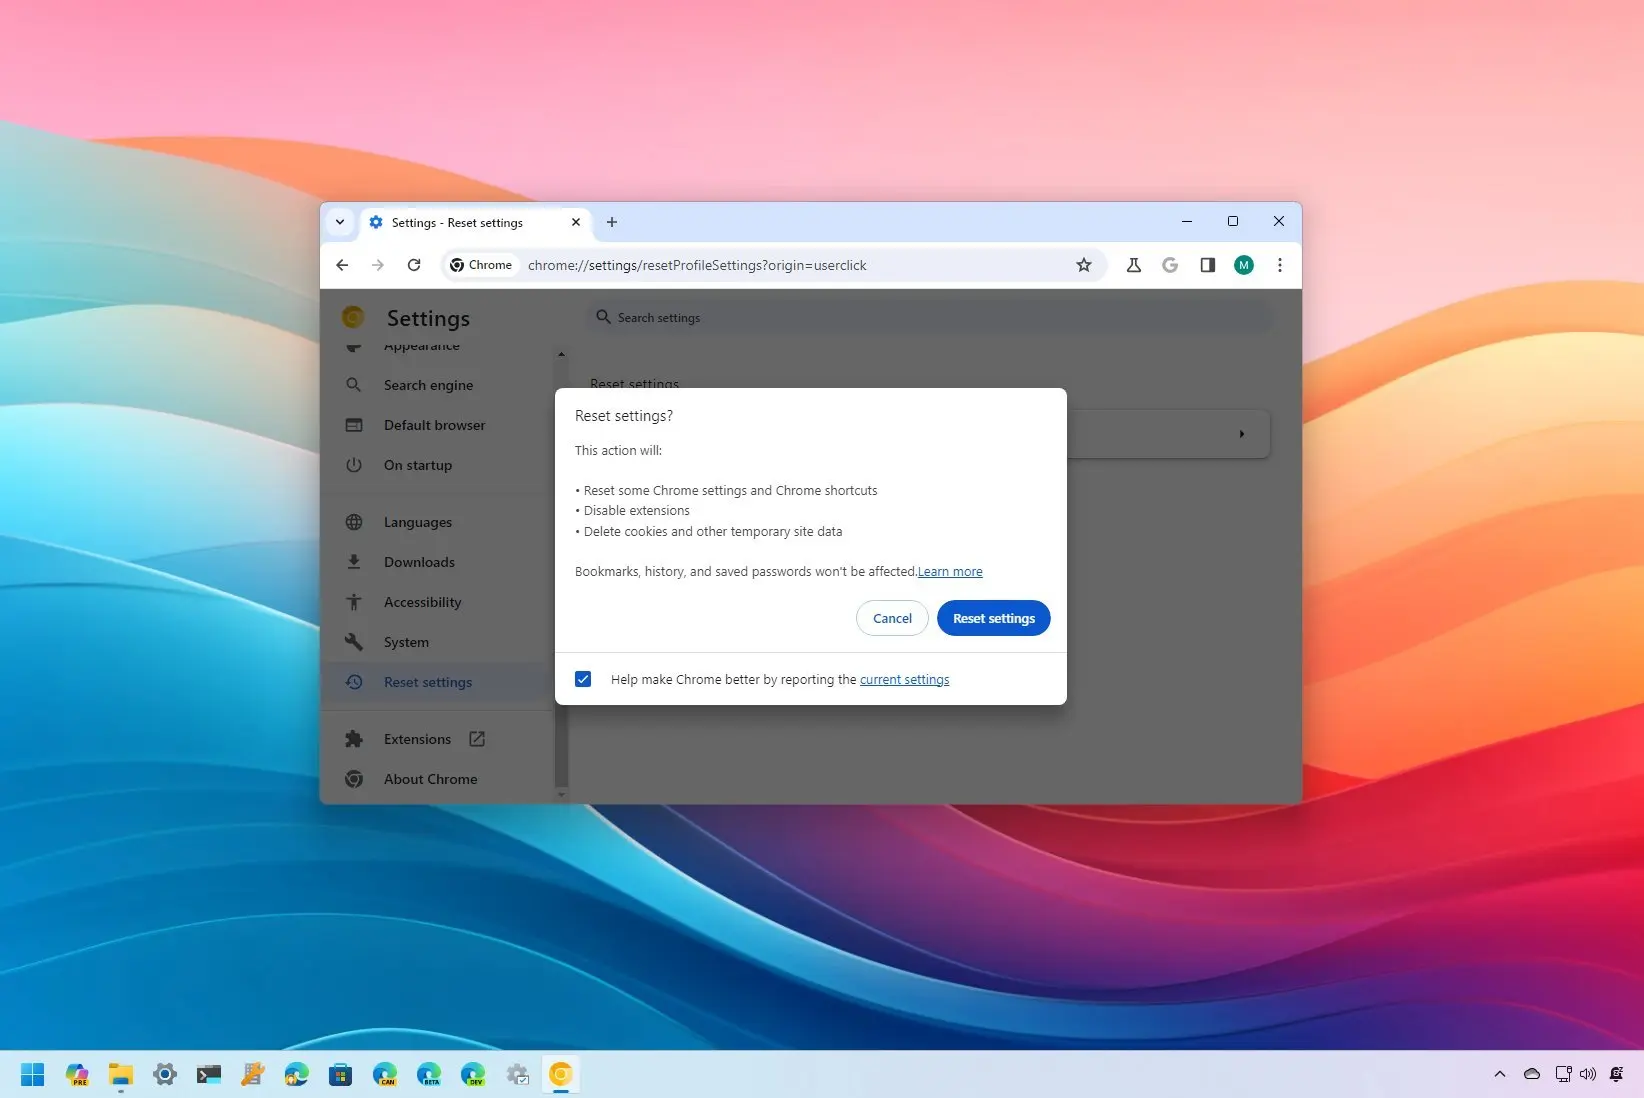Open About Chrome page
1644x1098 pixels.
point(430,779)
